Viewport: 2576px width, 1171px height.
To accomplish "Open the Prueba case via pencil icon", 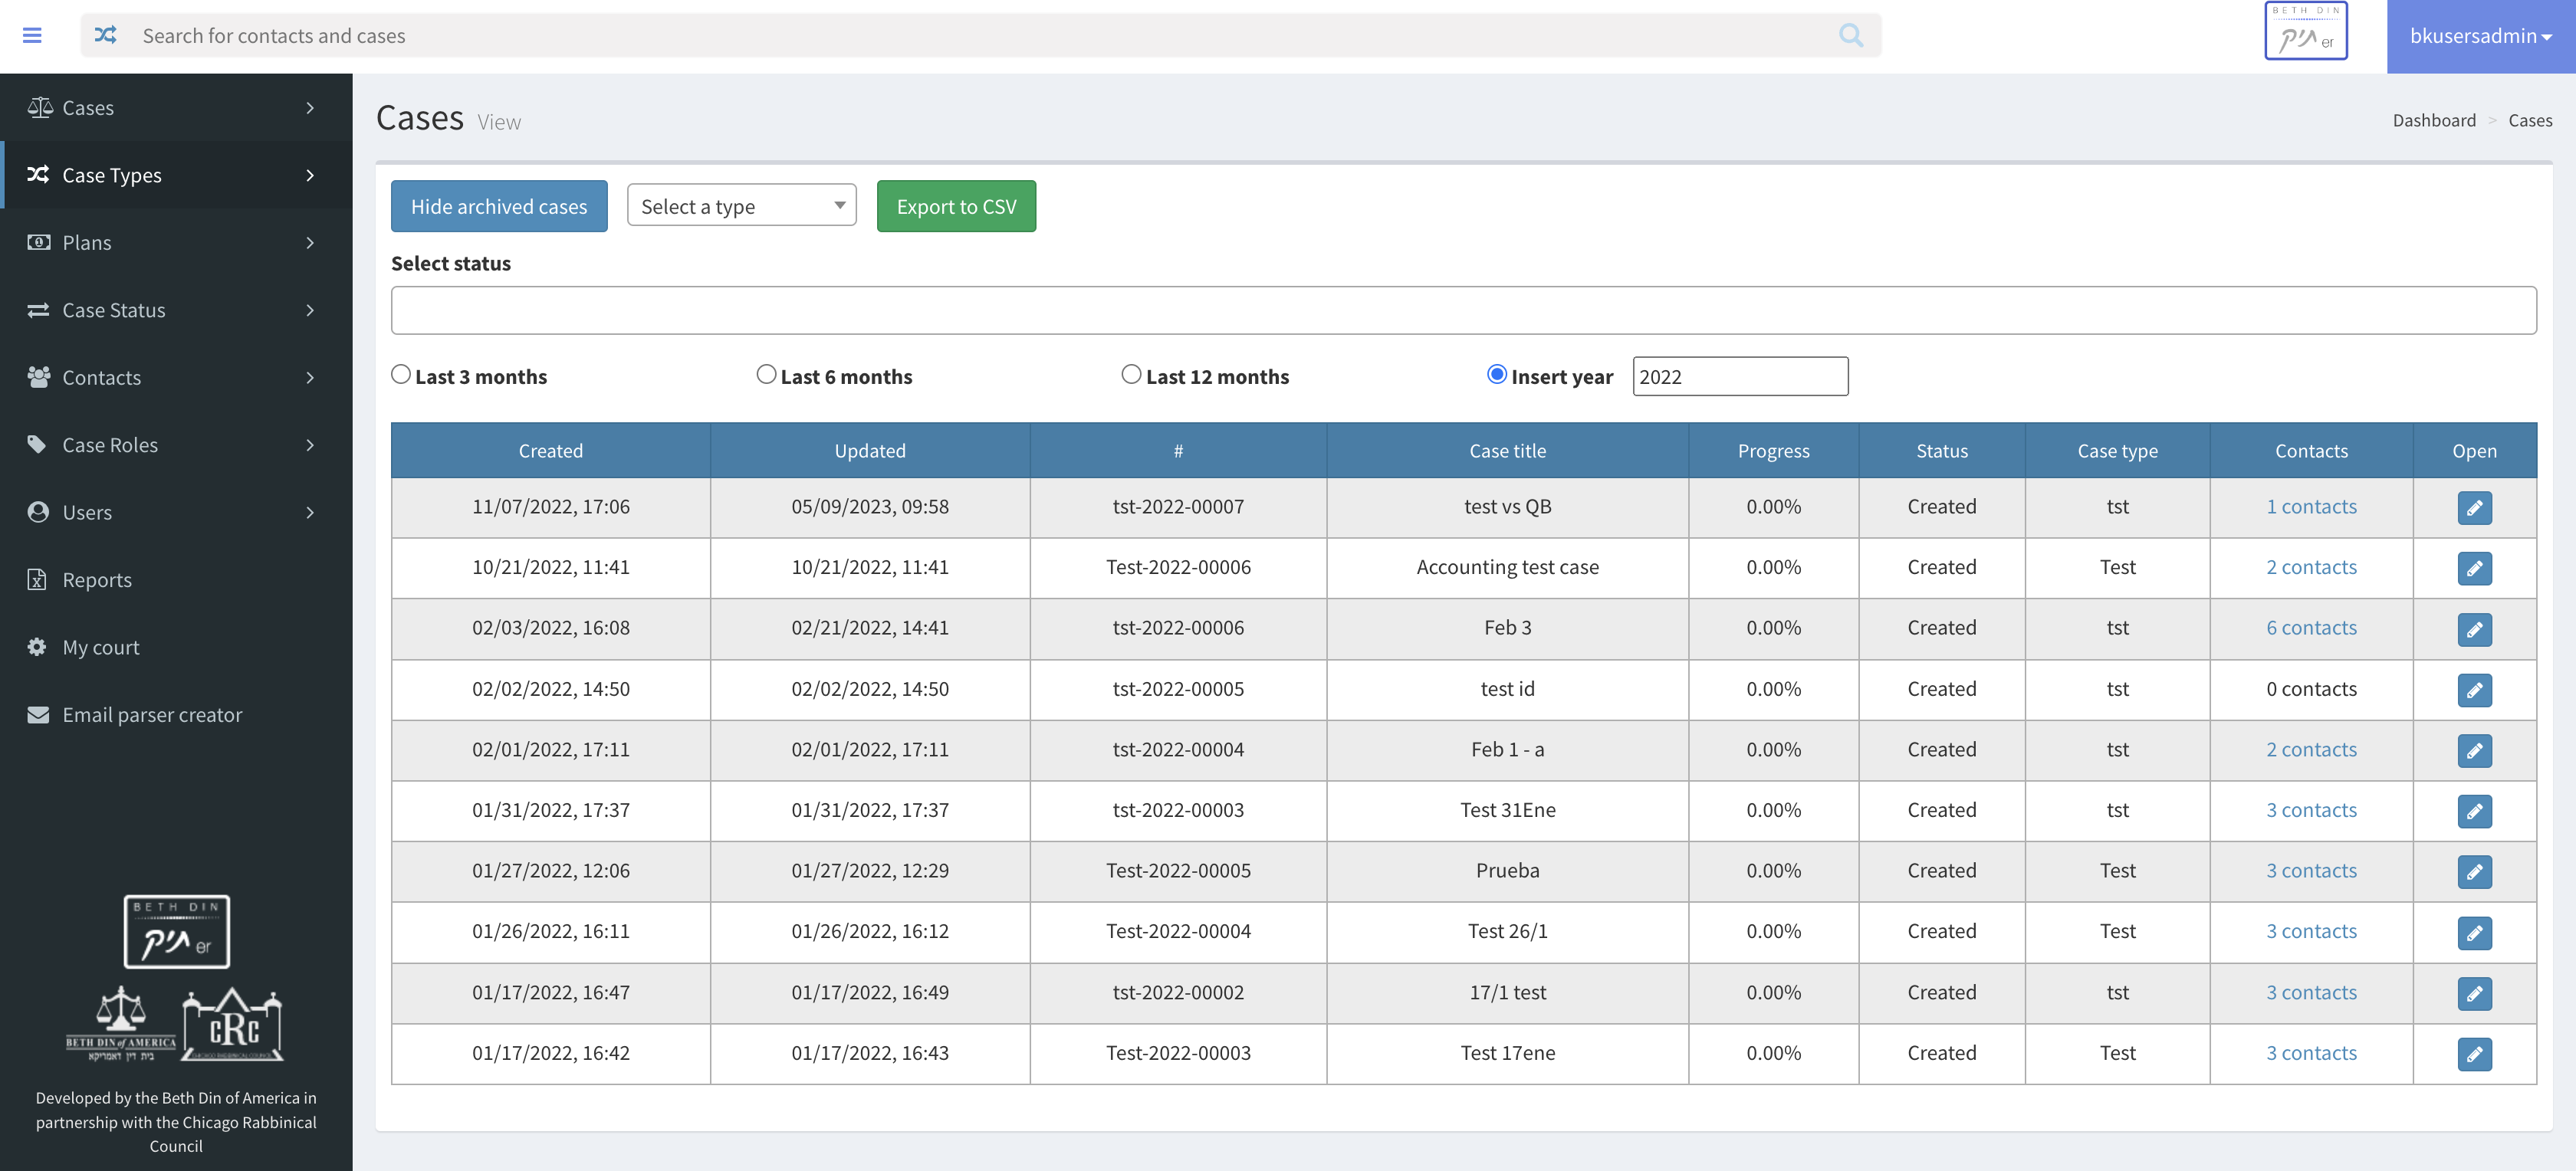I will (2473, 872).
